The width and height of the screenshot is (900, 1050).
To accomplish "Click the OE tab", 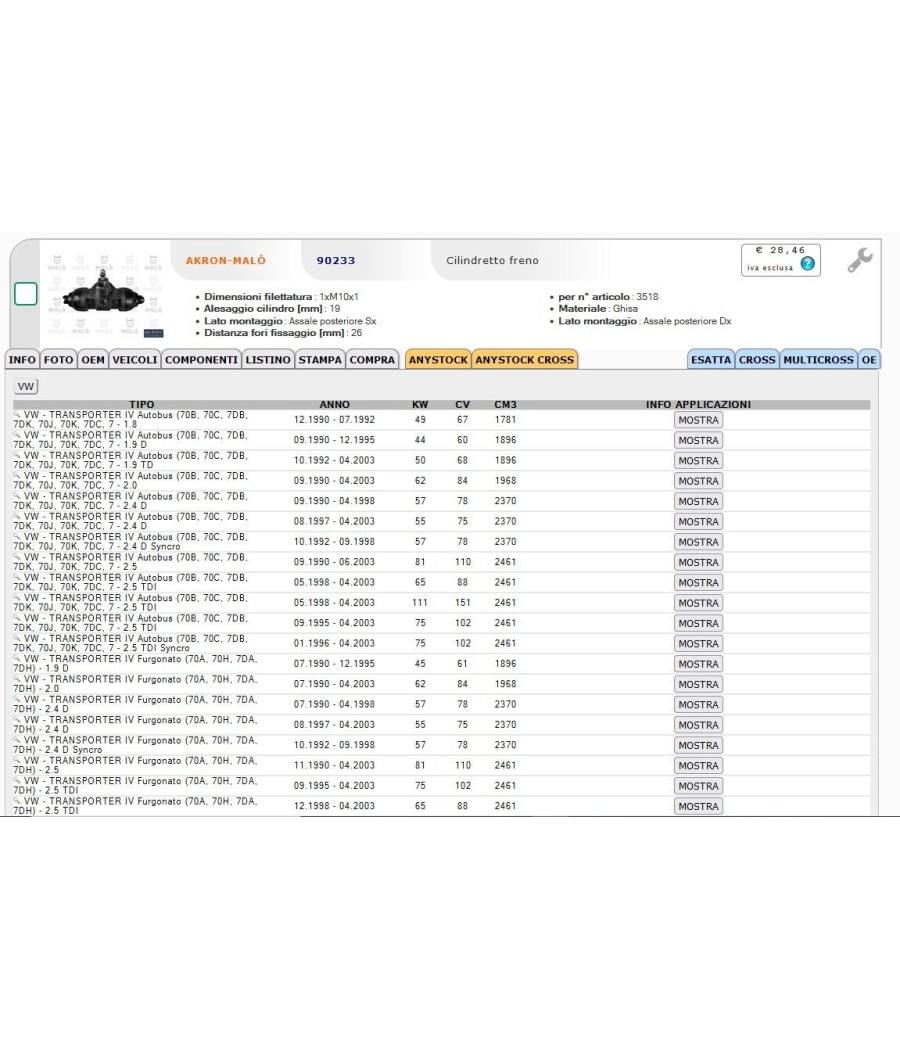I will (x=869, y=360).
